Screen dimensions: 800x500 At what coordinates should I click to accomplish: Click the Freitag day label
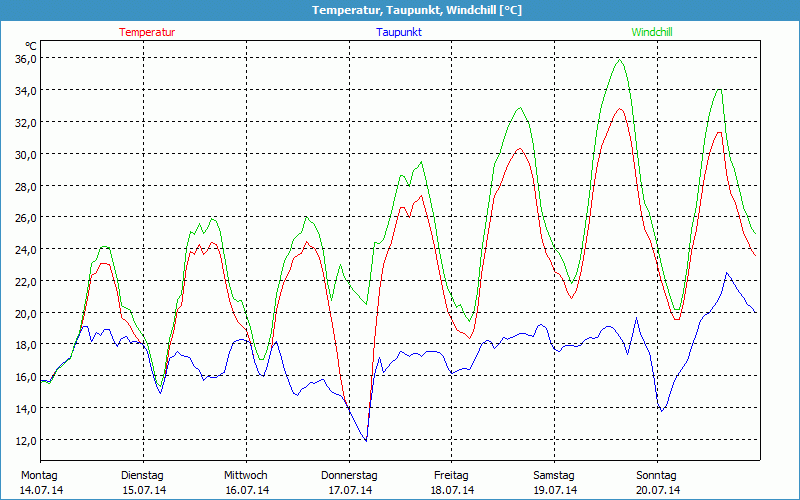[x=451, y=476]
